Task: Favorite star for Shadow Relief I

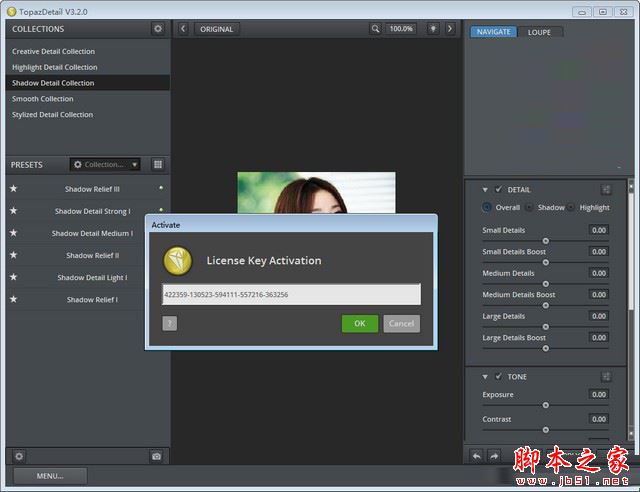Action: point(13,299)
